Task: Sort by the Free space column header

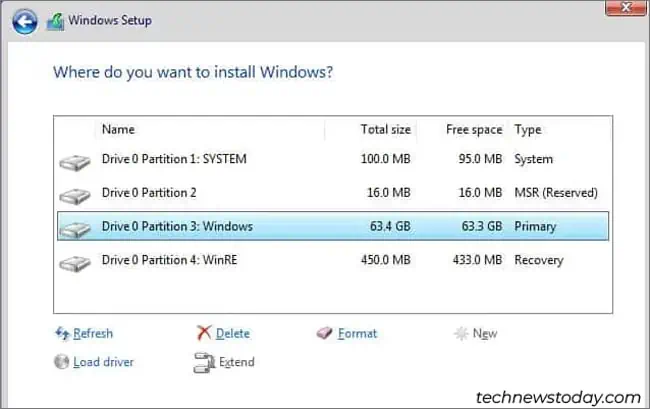Action: click(474, 129)
